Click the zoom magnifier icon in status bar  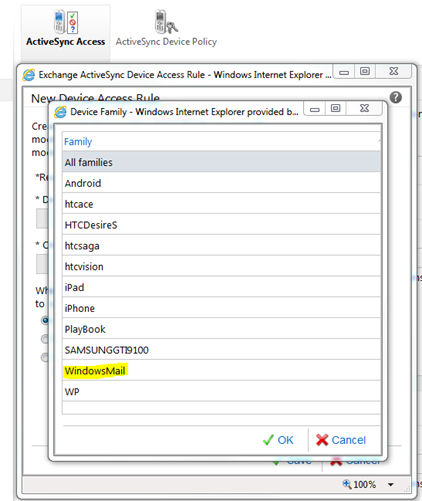[347, 484]
